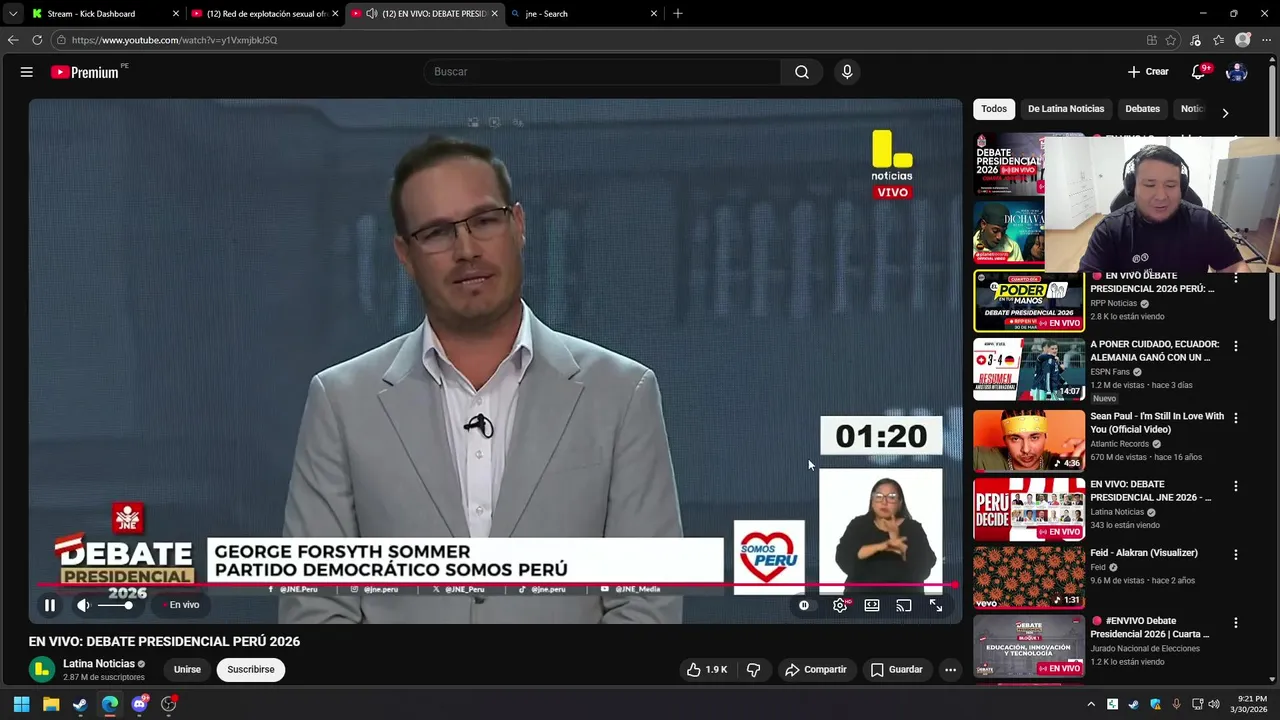
Task: Go back with the browser back arrow
Action: coord(13,40)
